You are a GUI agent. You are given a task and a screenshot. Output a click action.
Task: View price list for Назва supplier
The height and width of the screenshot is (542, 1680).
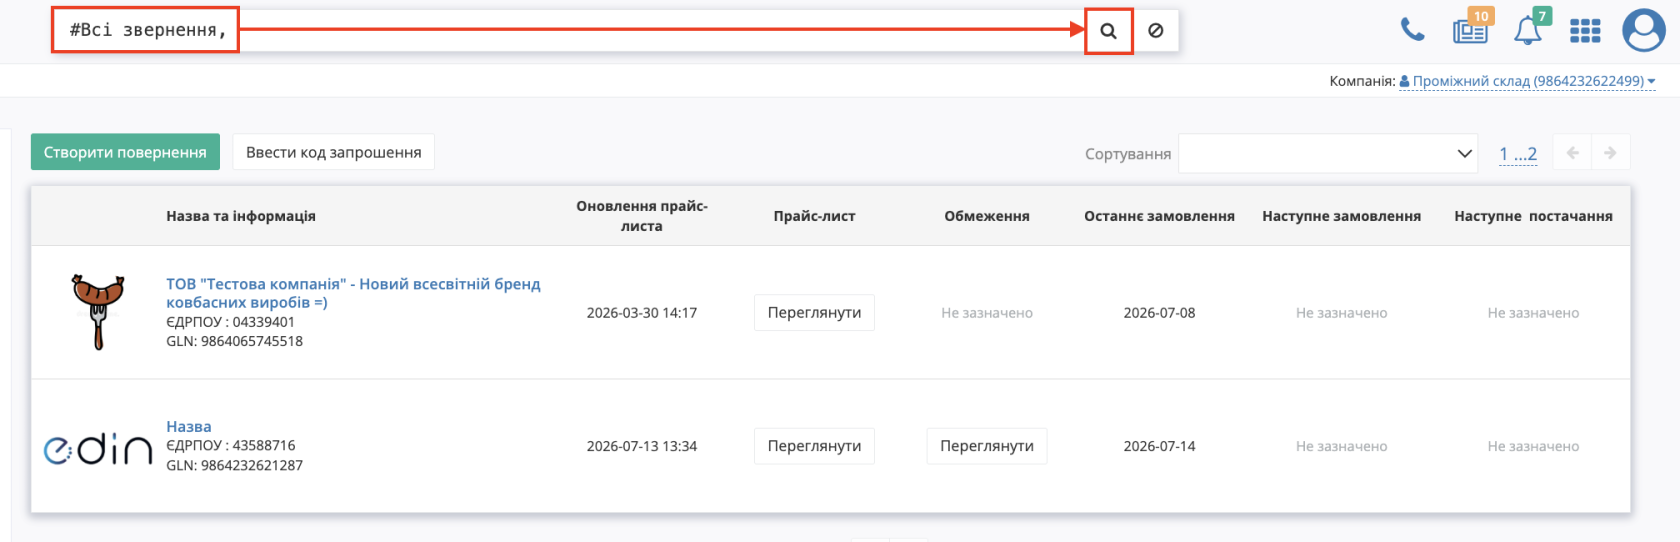click(x=814, y=446)
